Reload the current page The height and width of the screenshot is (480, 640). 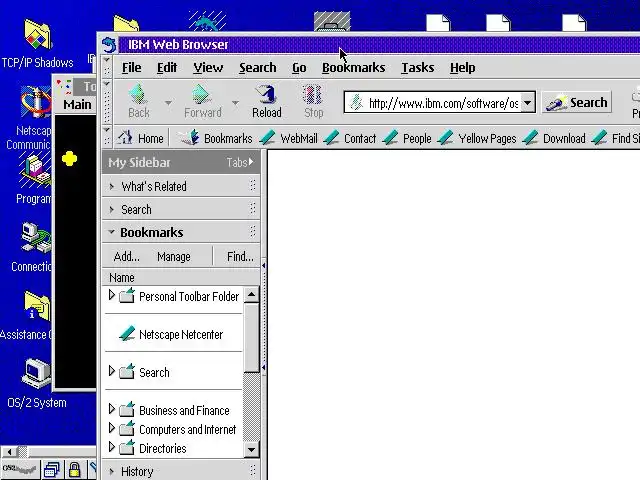click(267, 101)
